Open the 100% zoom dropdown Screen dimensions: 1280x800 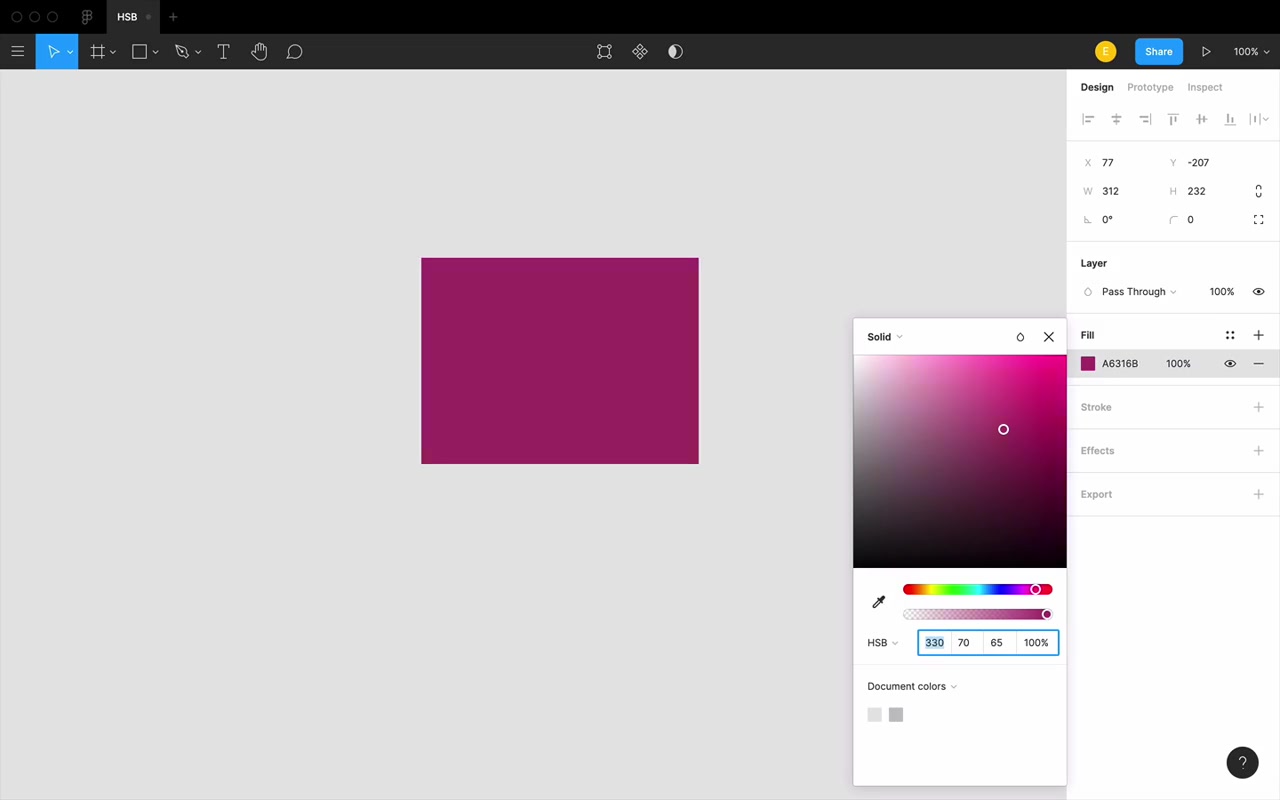(x=1251, y=52)
